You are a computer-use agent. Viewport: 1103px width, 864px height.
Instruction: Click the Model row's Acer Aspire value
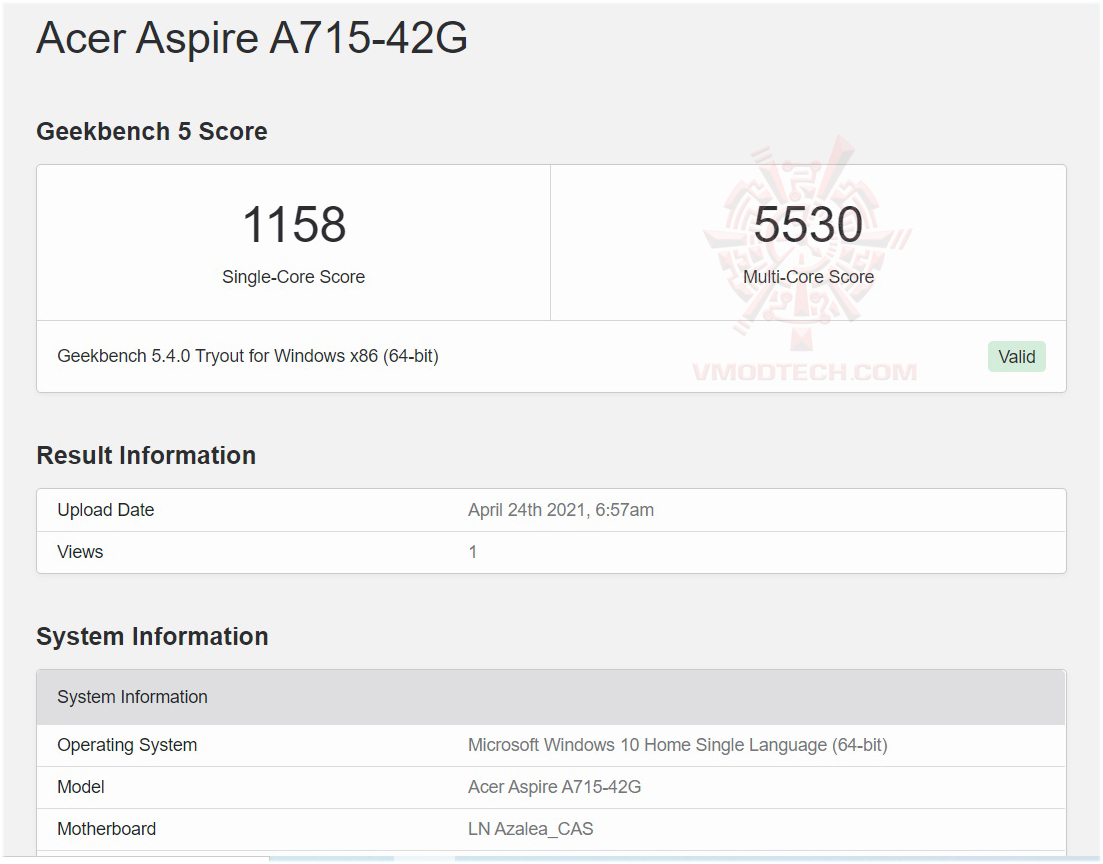tap(554, 787)
